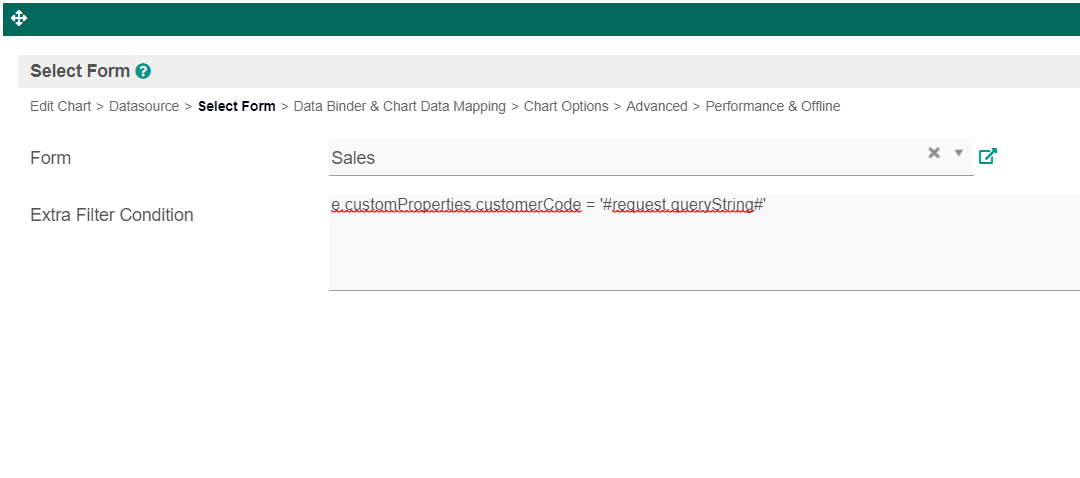
Task: Open the help icon beside Select Form
Action: [143, 71]
